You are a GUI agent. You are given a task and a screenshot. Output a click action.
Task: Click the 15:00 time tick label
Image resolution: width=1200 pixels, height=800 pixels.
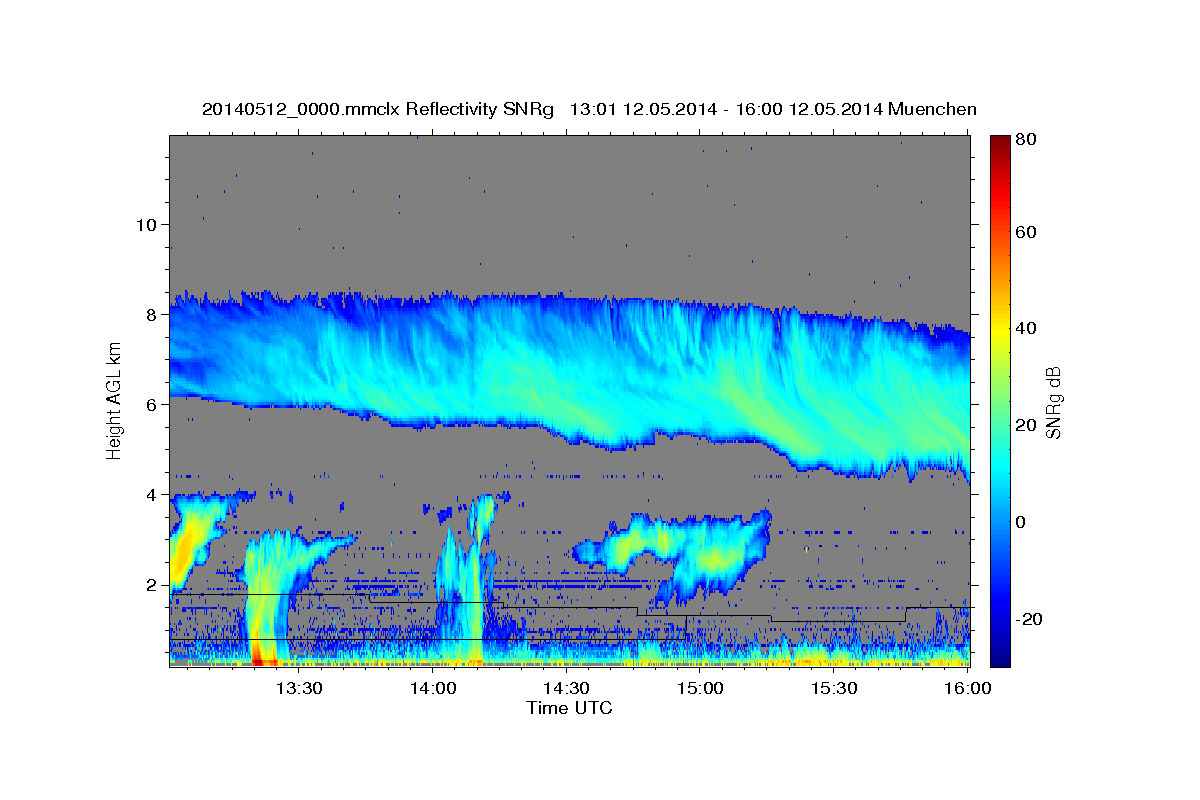[701, 688]
